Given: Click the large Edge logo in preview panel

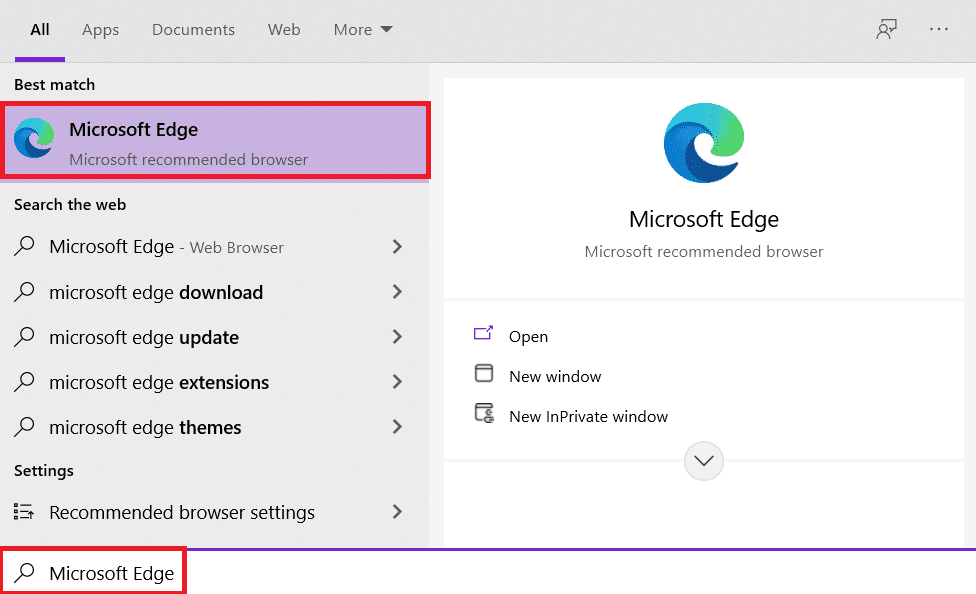Looking at the screenshot, I should pyautogui.click(x=703, y=143).
